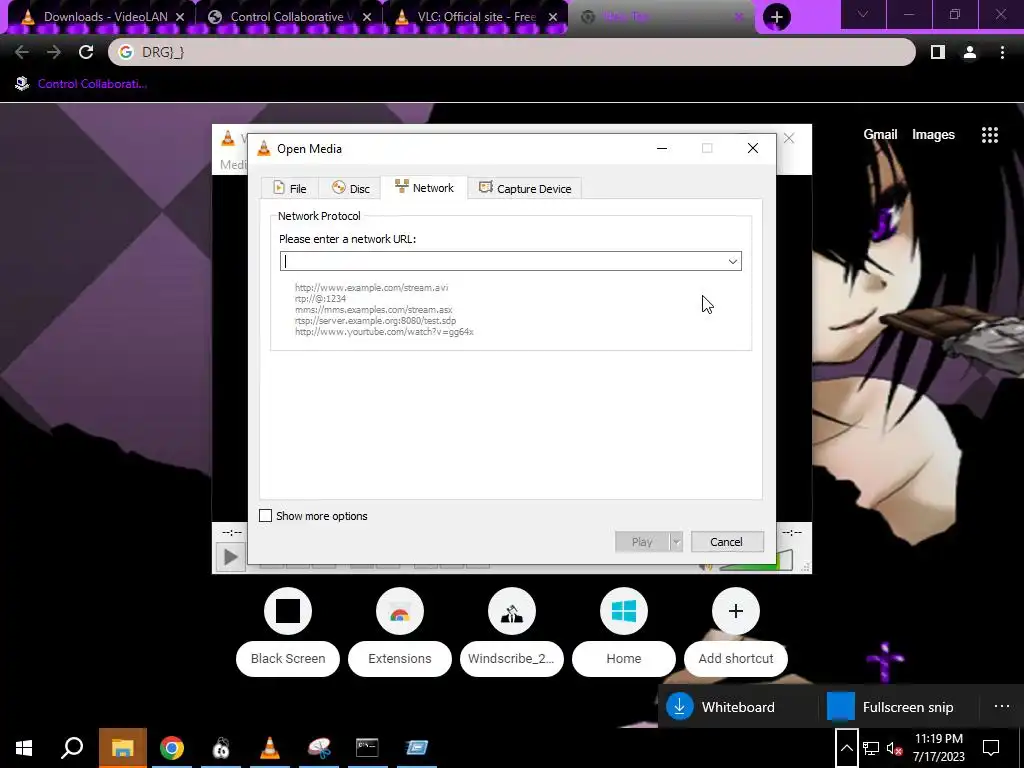
Task: Open the Windows Start menu
Action: point(24,748)
